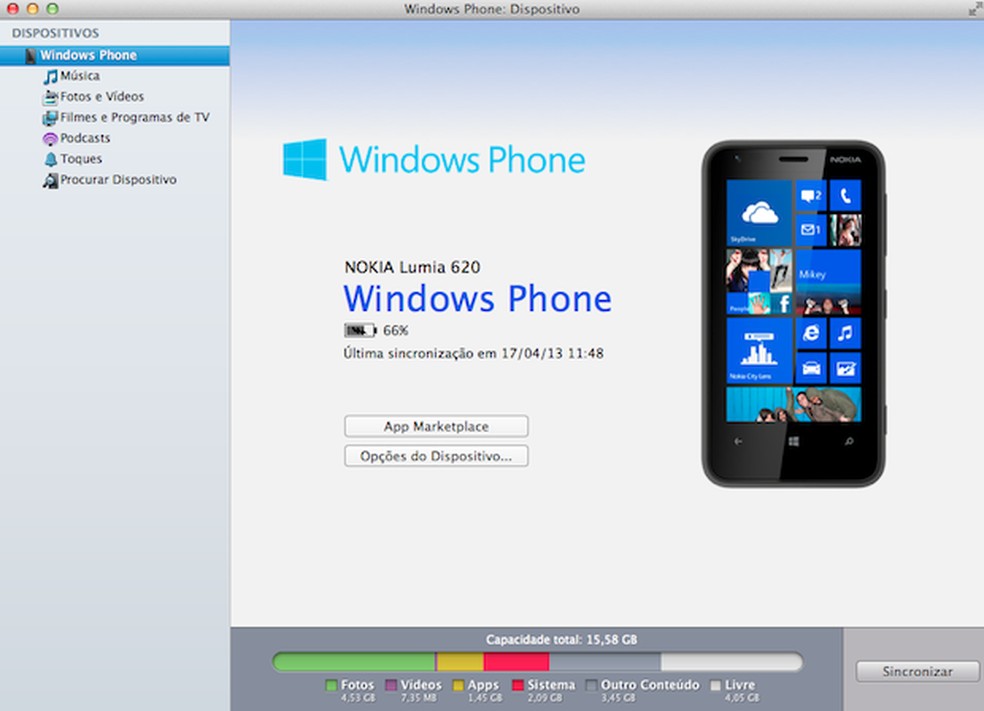Click the 66% battery text
The image size is (984, 711).
click(395, 331)
